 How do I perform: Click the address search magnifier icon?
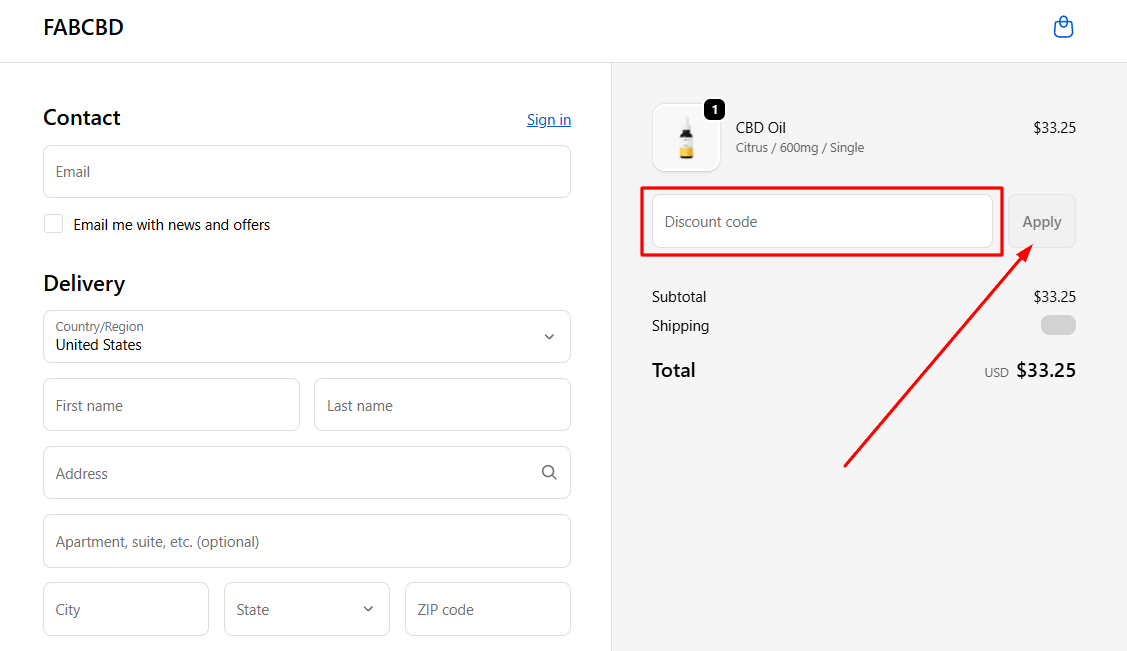pyautogui.click(x=549, y=472)
